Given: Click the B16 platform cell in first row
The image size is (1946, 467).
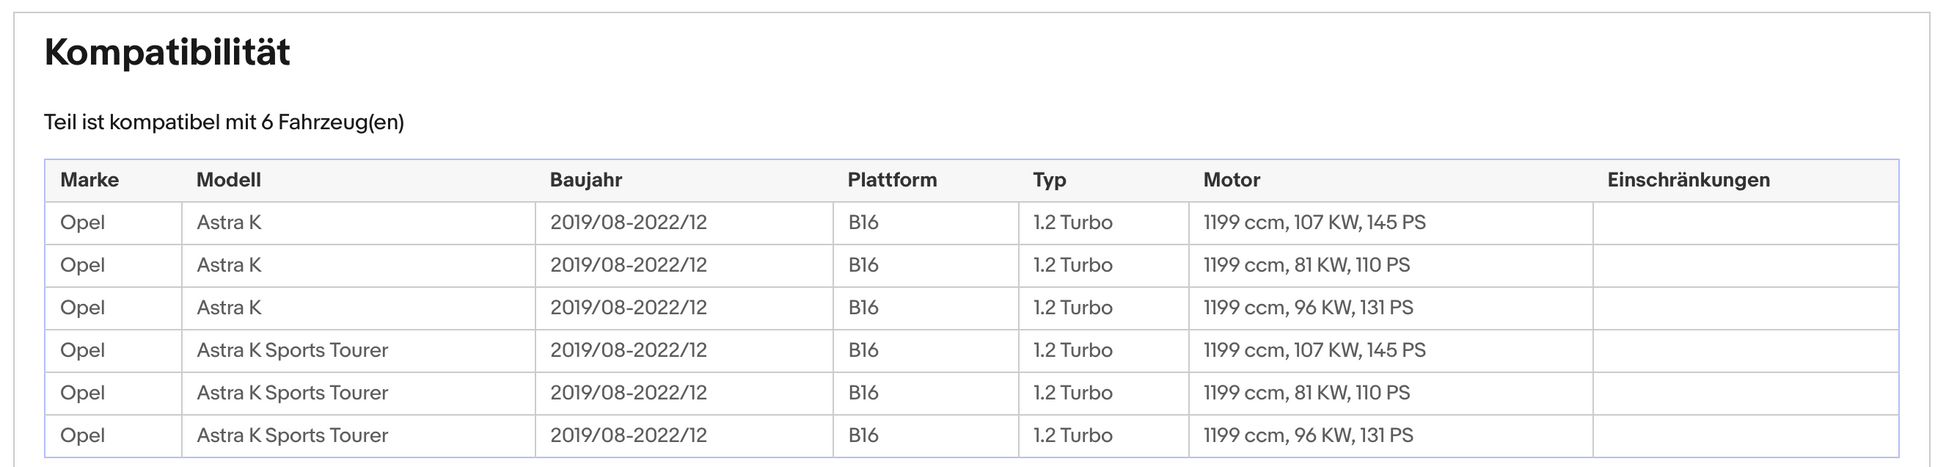Looking at the screenshot, I should click(926, 223).
